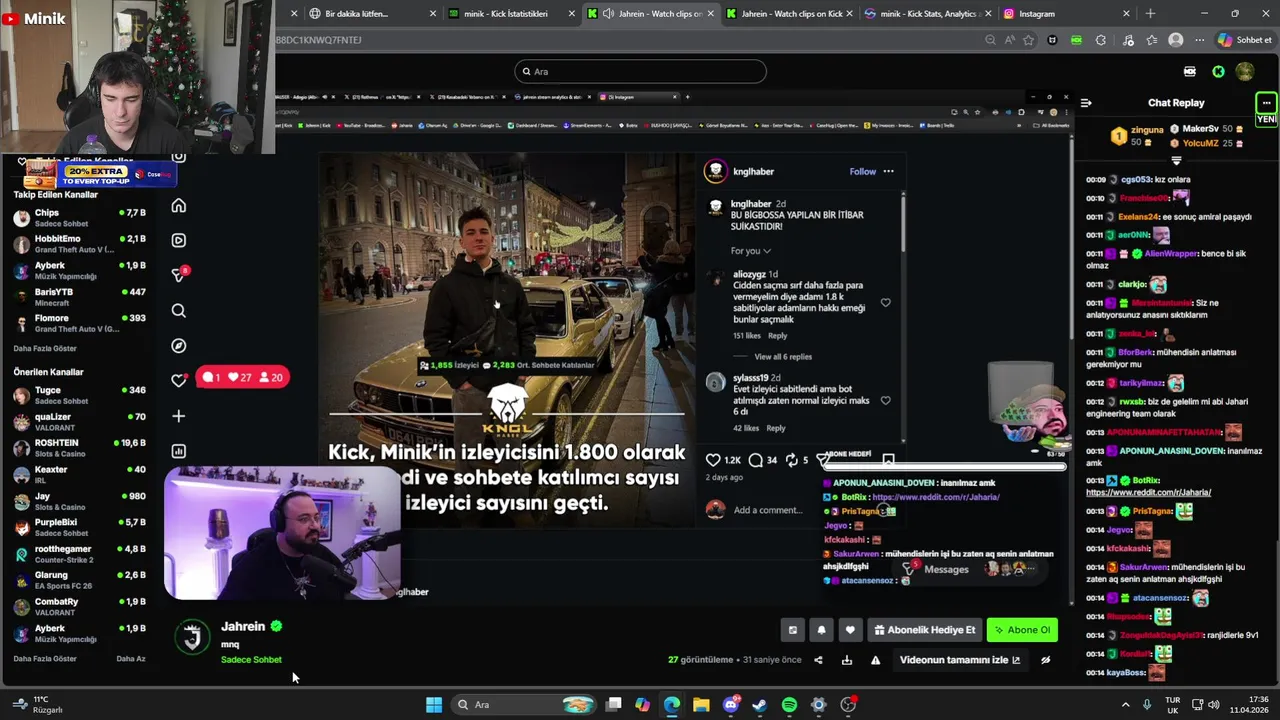Collapse recommended list with 'Daha Az'
1280x720 pixels.
coord(131,659)
